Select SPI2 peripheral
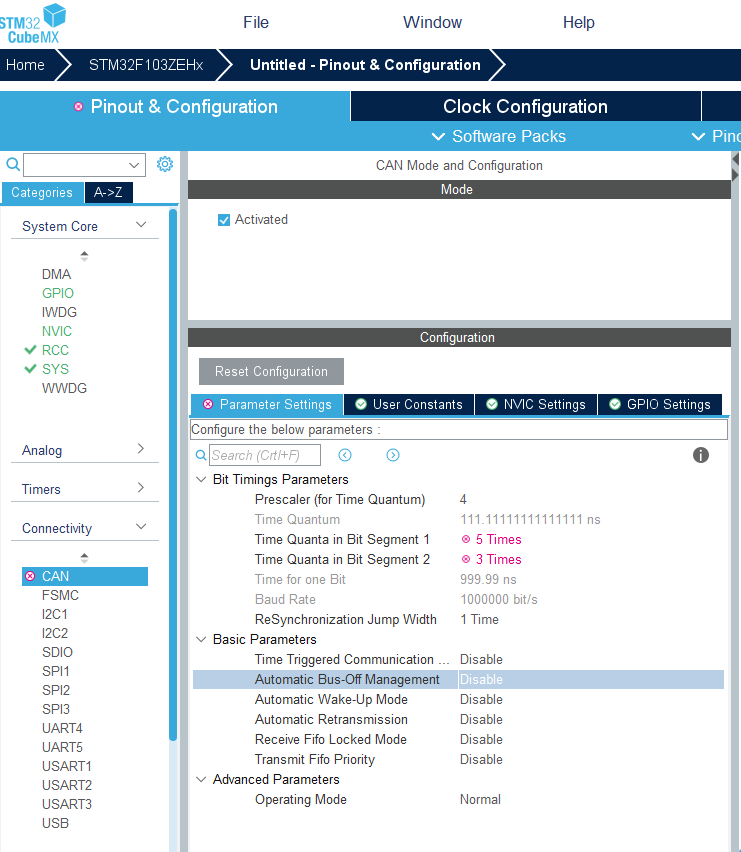This screenshot has height=852, width=741. pos(56,690)
